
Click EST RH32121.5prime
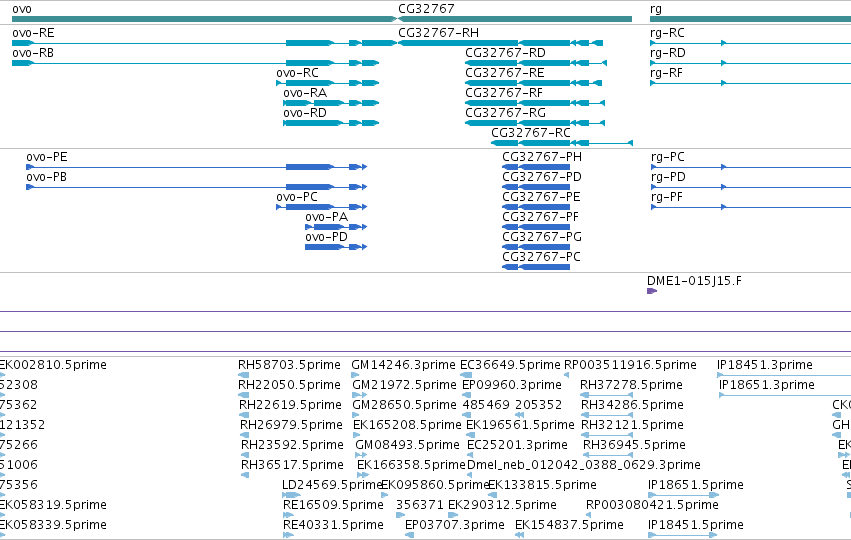[x=632, y=425]
